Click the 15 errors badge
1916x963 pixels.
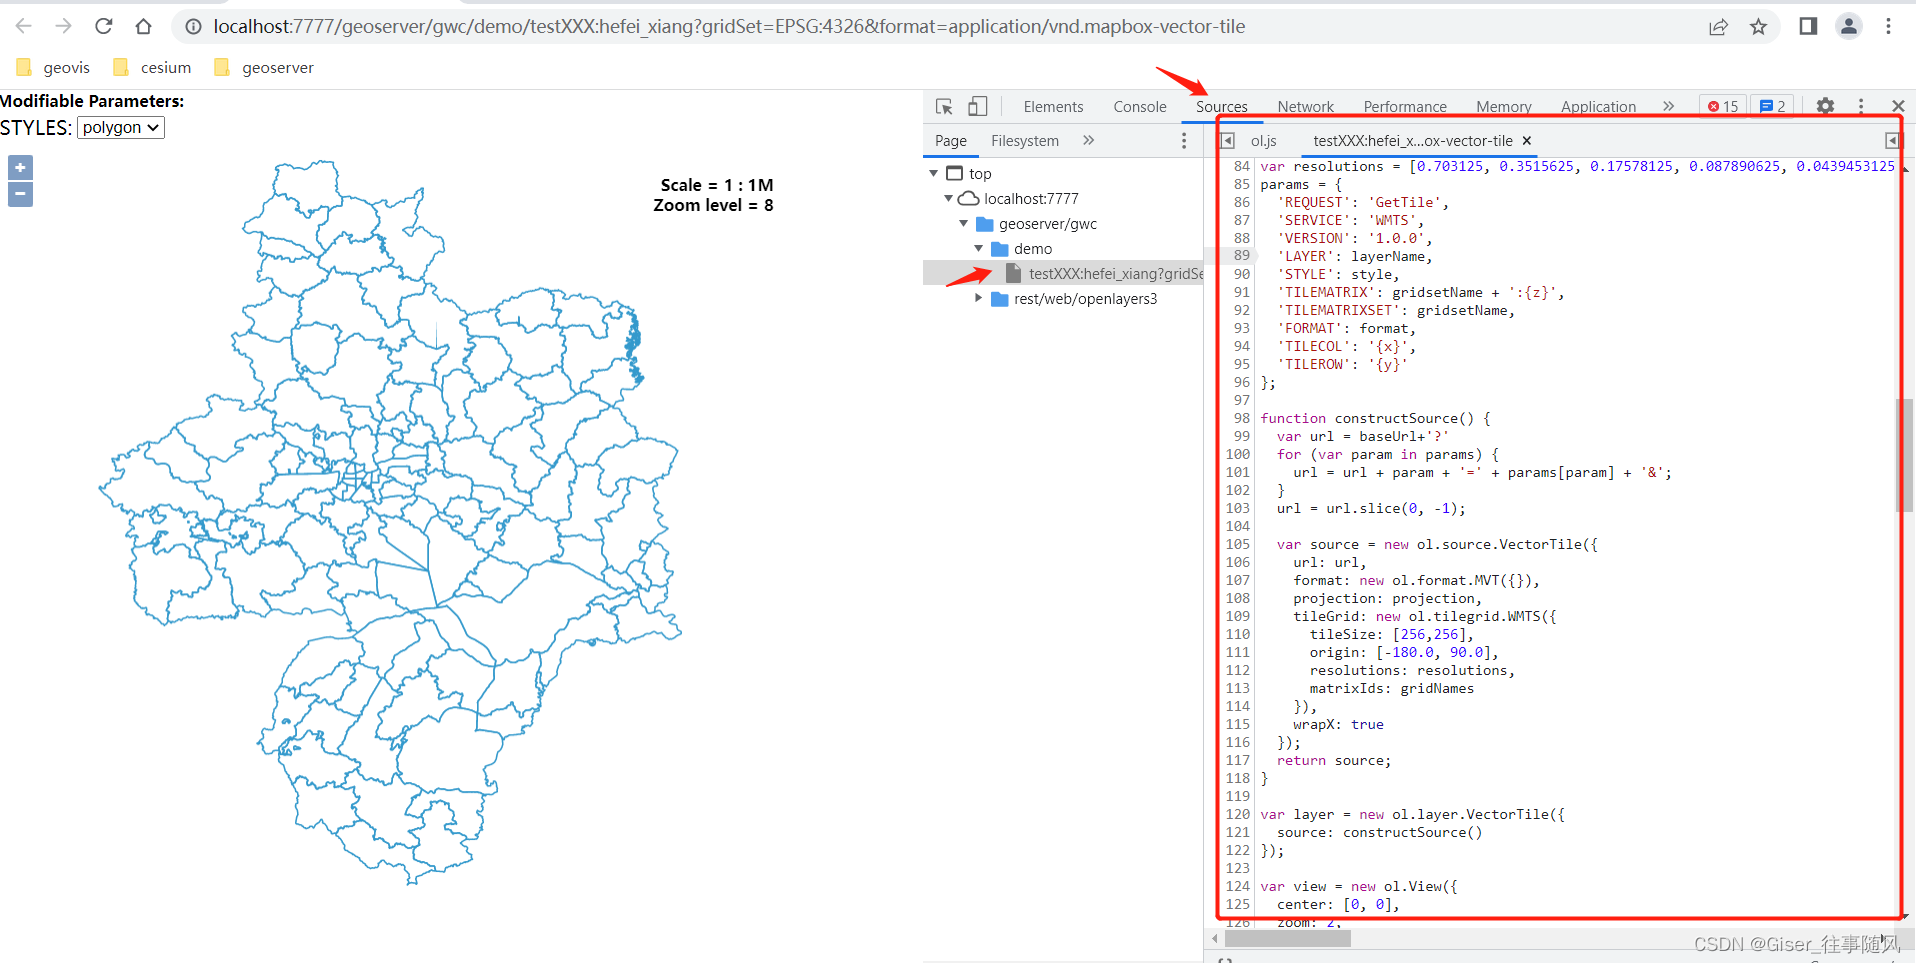1722,105
